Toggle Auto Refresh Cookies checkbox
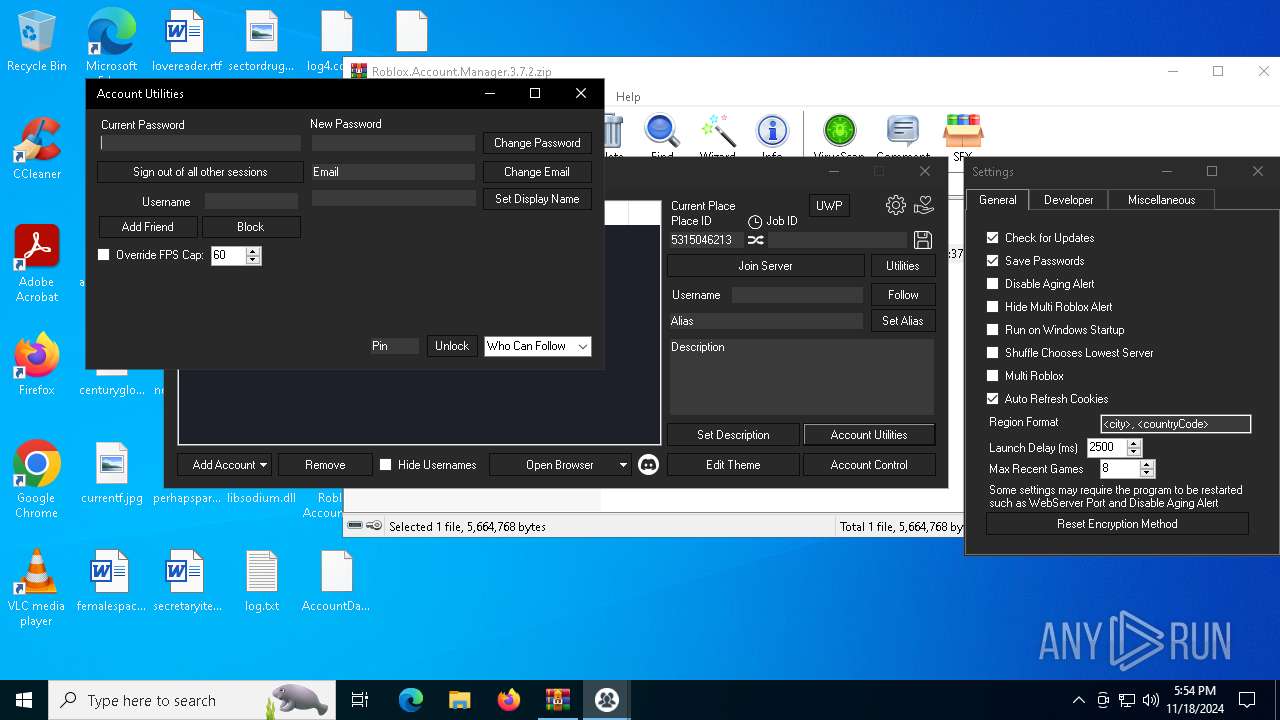The image size is (1280, 720). 992,399
